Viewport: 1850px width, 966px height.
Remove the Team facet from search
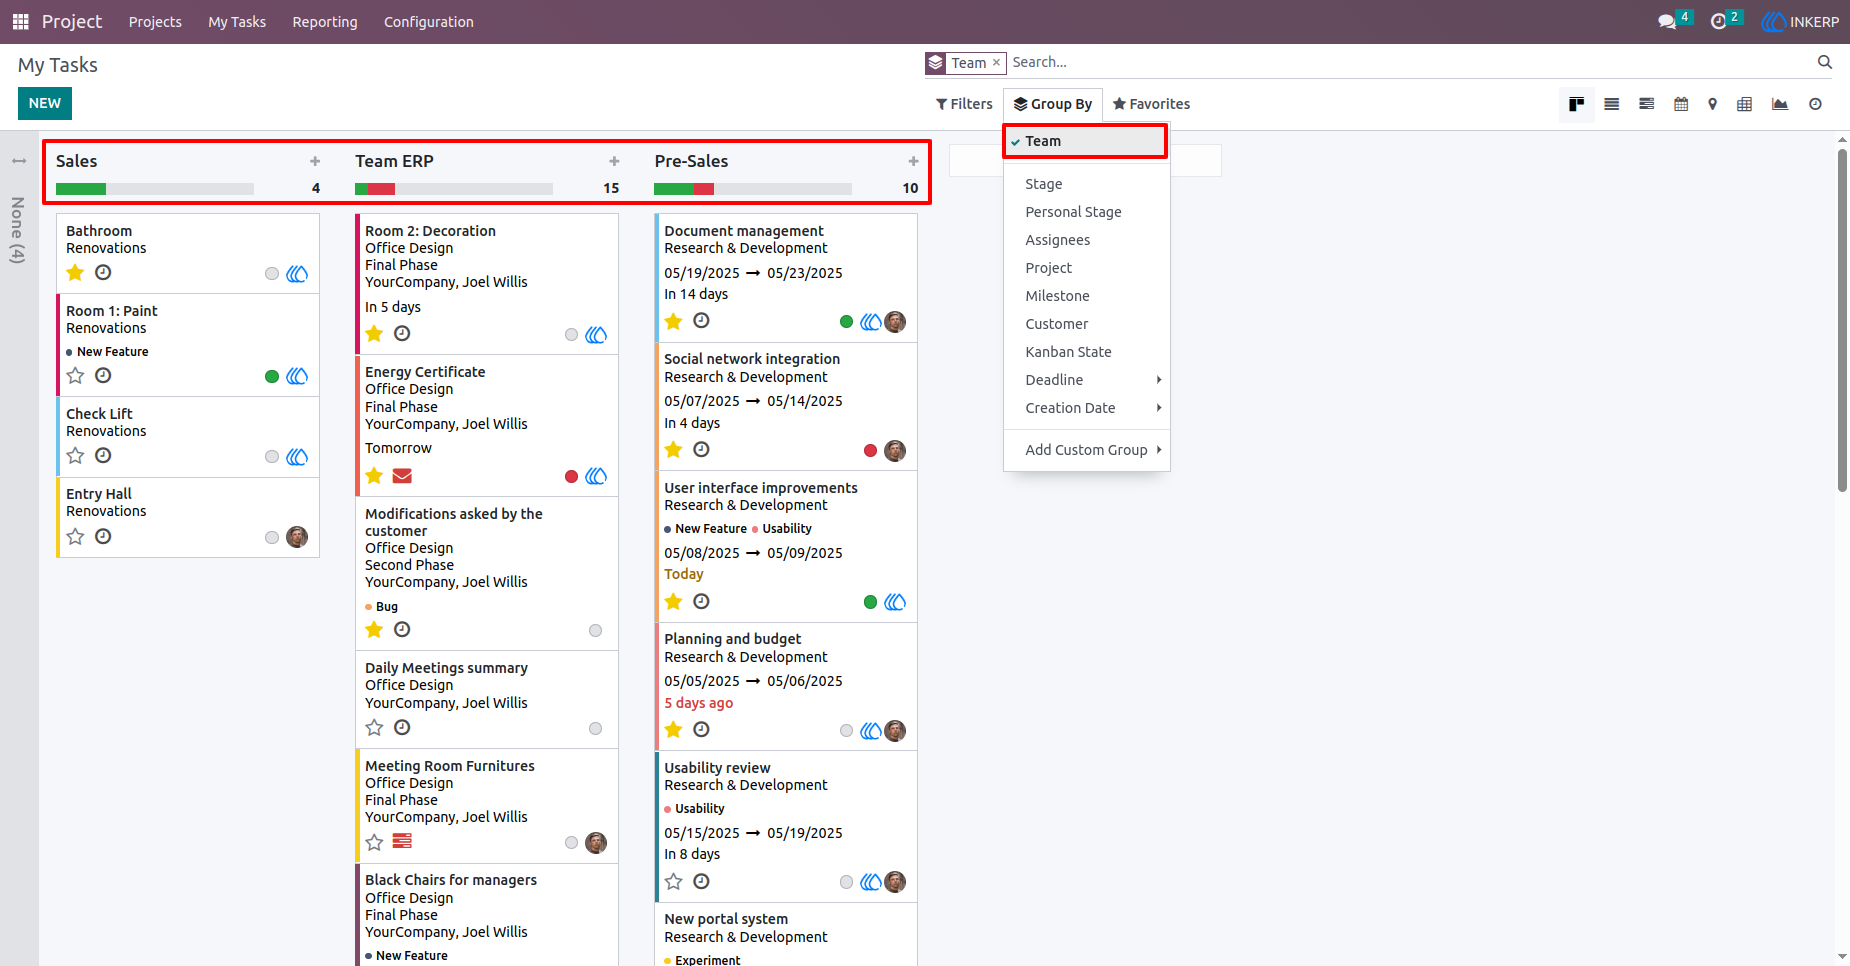tap(996, 62)
